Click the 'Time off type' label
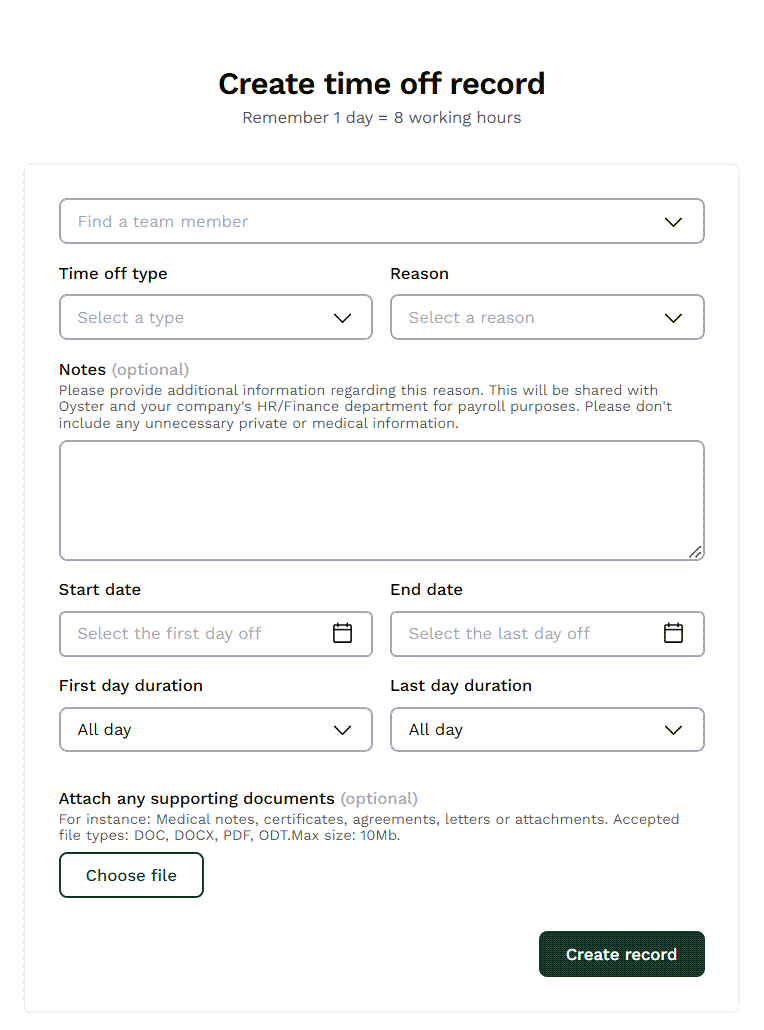 pos(113,273)
